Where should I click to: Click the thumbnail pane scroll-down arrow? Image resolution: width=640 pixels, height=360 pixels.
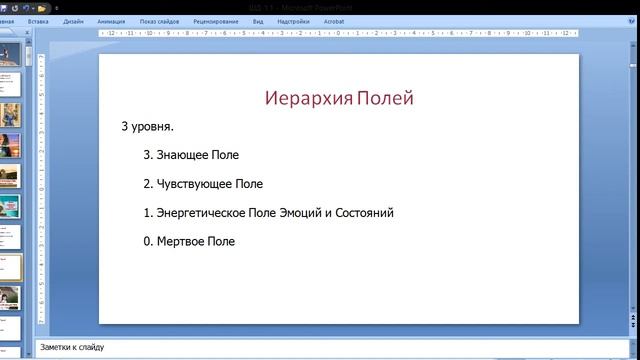28,354
